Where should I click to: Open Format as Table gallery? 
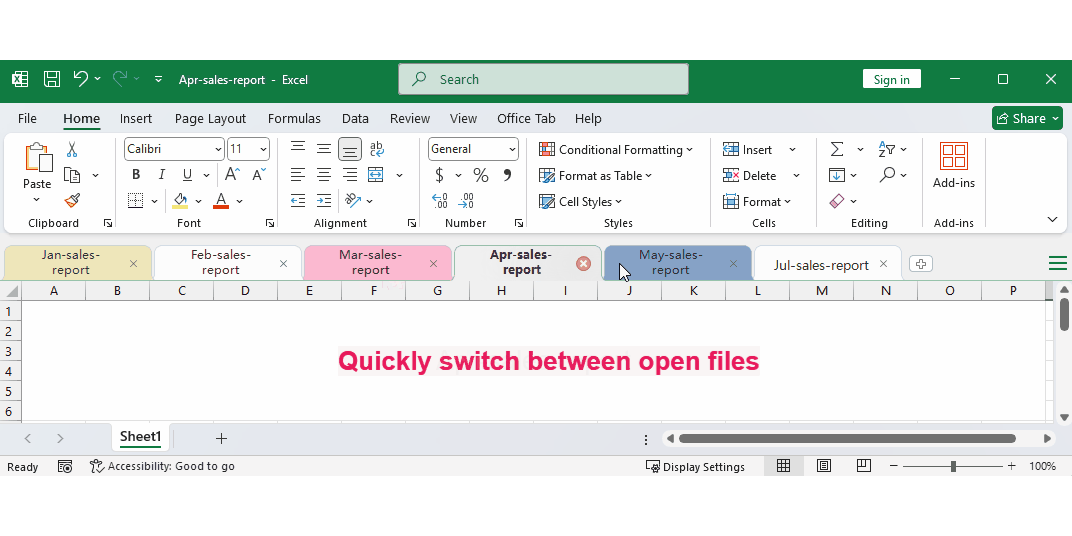595,176
